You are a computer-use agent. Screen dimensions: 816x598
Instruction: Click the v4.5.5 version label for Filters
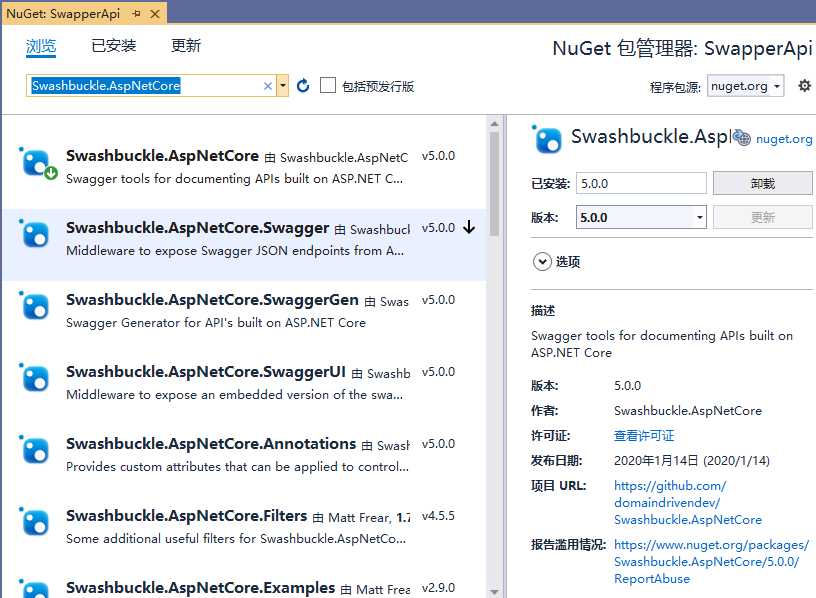pyautogui.click(x=438, y=516)
